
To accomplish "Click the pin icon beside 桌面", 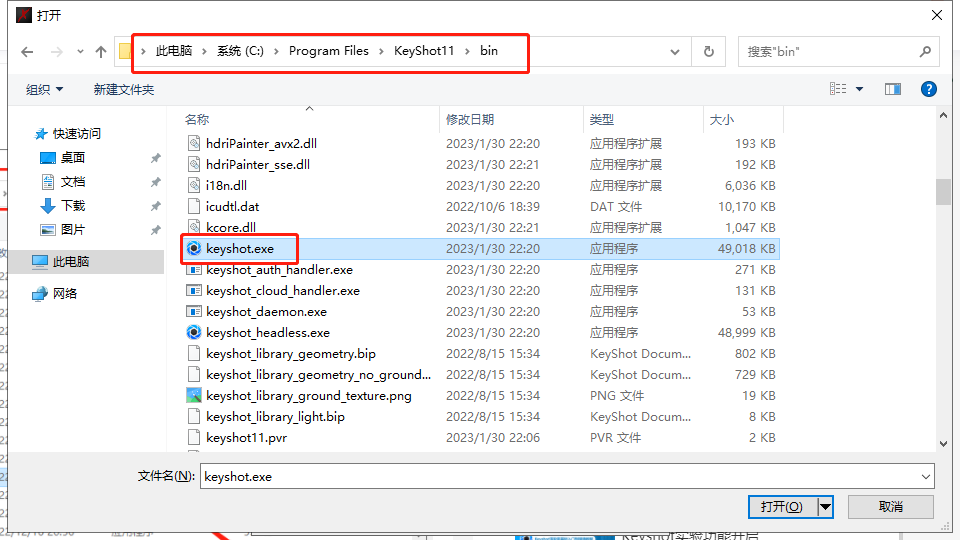I will (156, 158).
